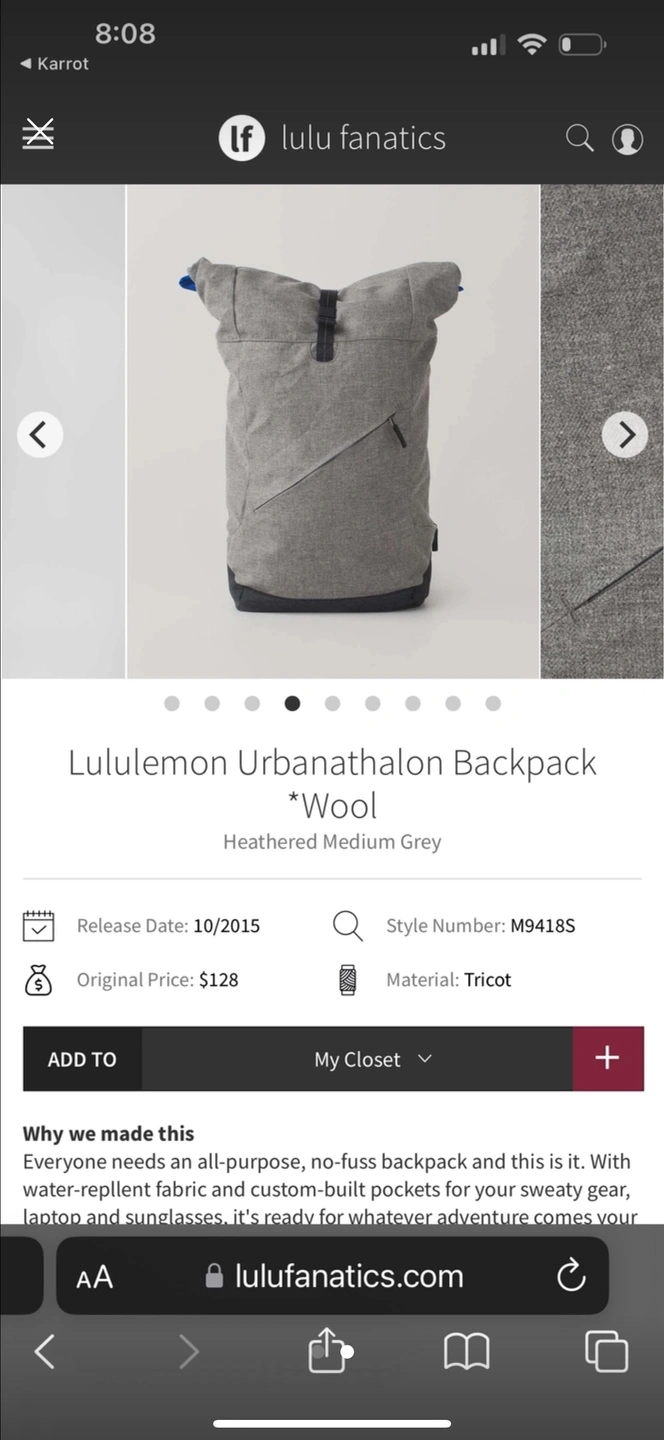Screen dimensions: 664x1440
Task: Open the Safari tabs overview
Action: [606, 1352]
